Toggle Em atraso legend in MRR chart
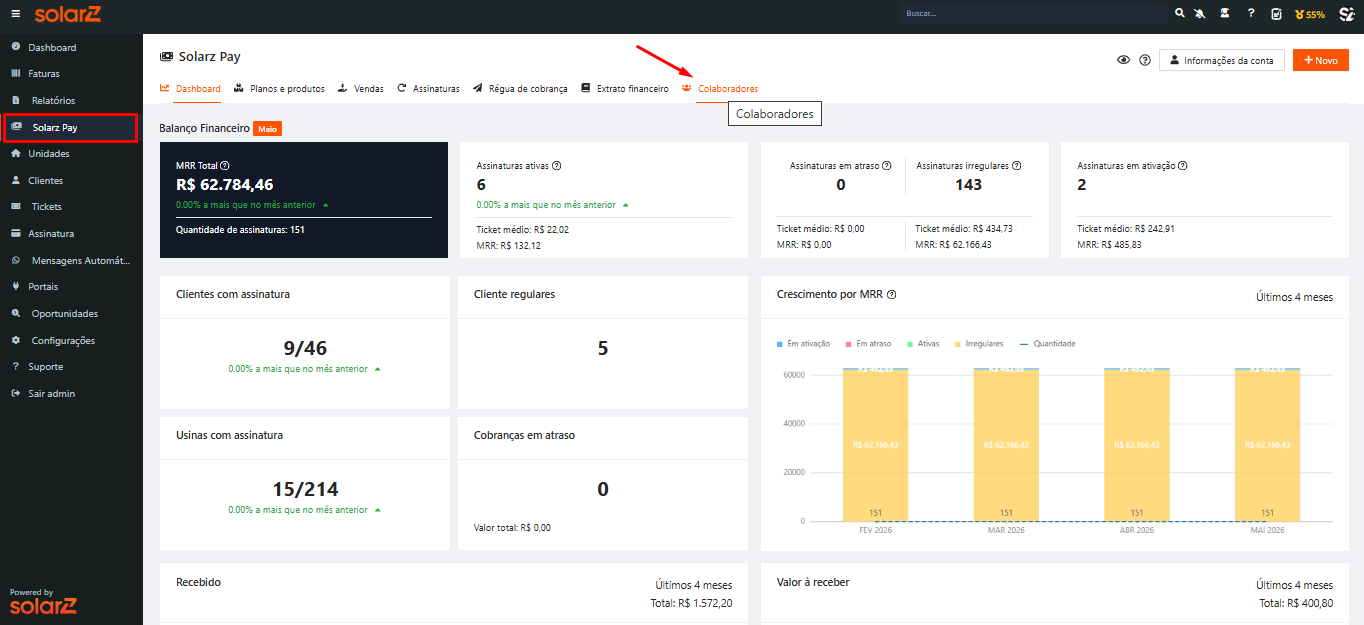The height and width of the screenshot is (625, 1364). coord(868,344)
